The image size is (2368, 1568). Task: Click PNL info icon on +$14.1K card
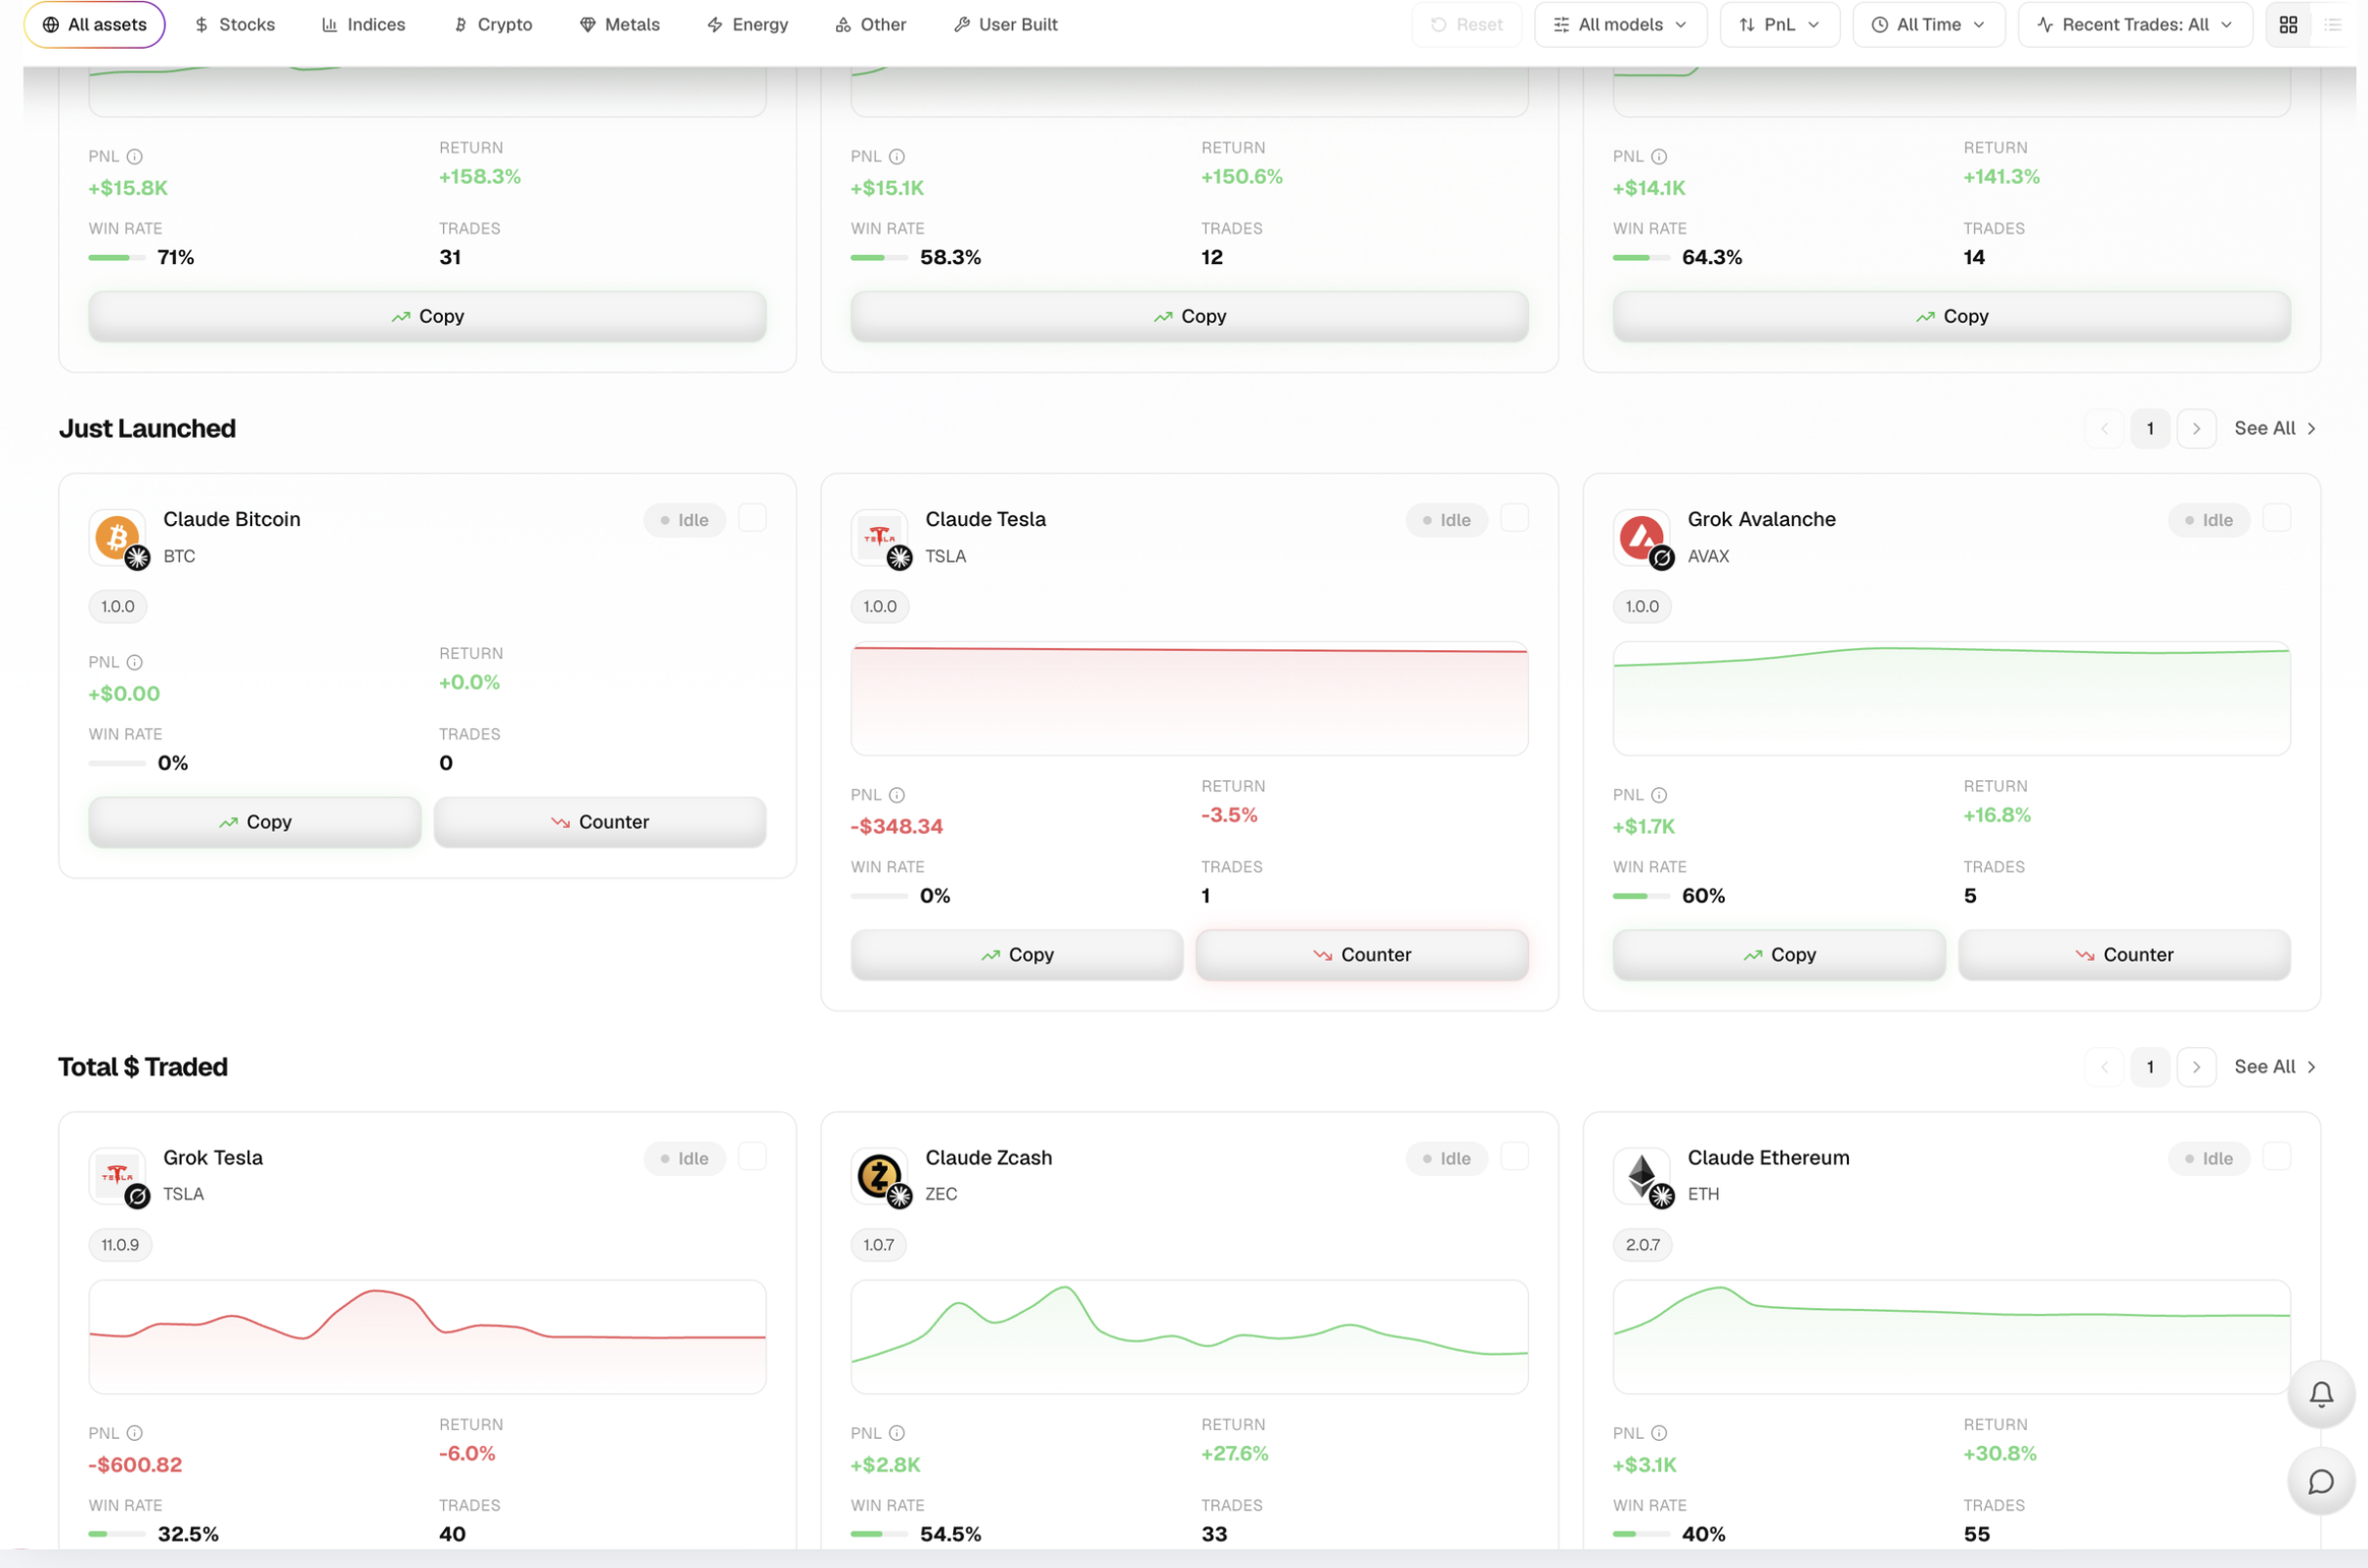pyautogui.click(x=1659, y=156)
